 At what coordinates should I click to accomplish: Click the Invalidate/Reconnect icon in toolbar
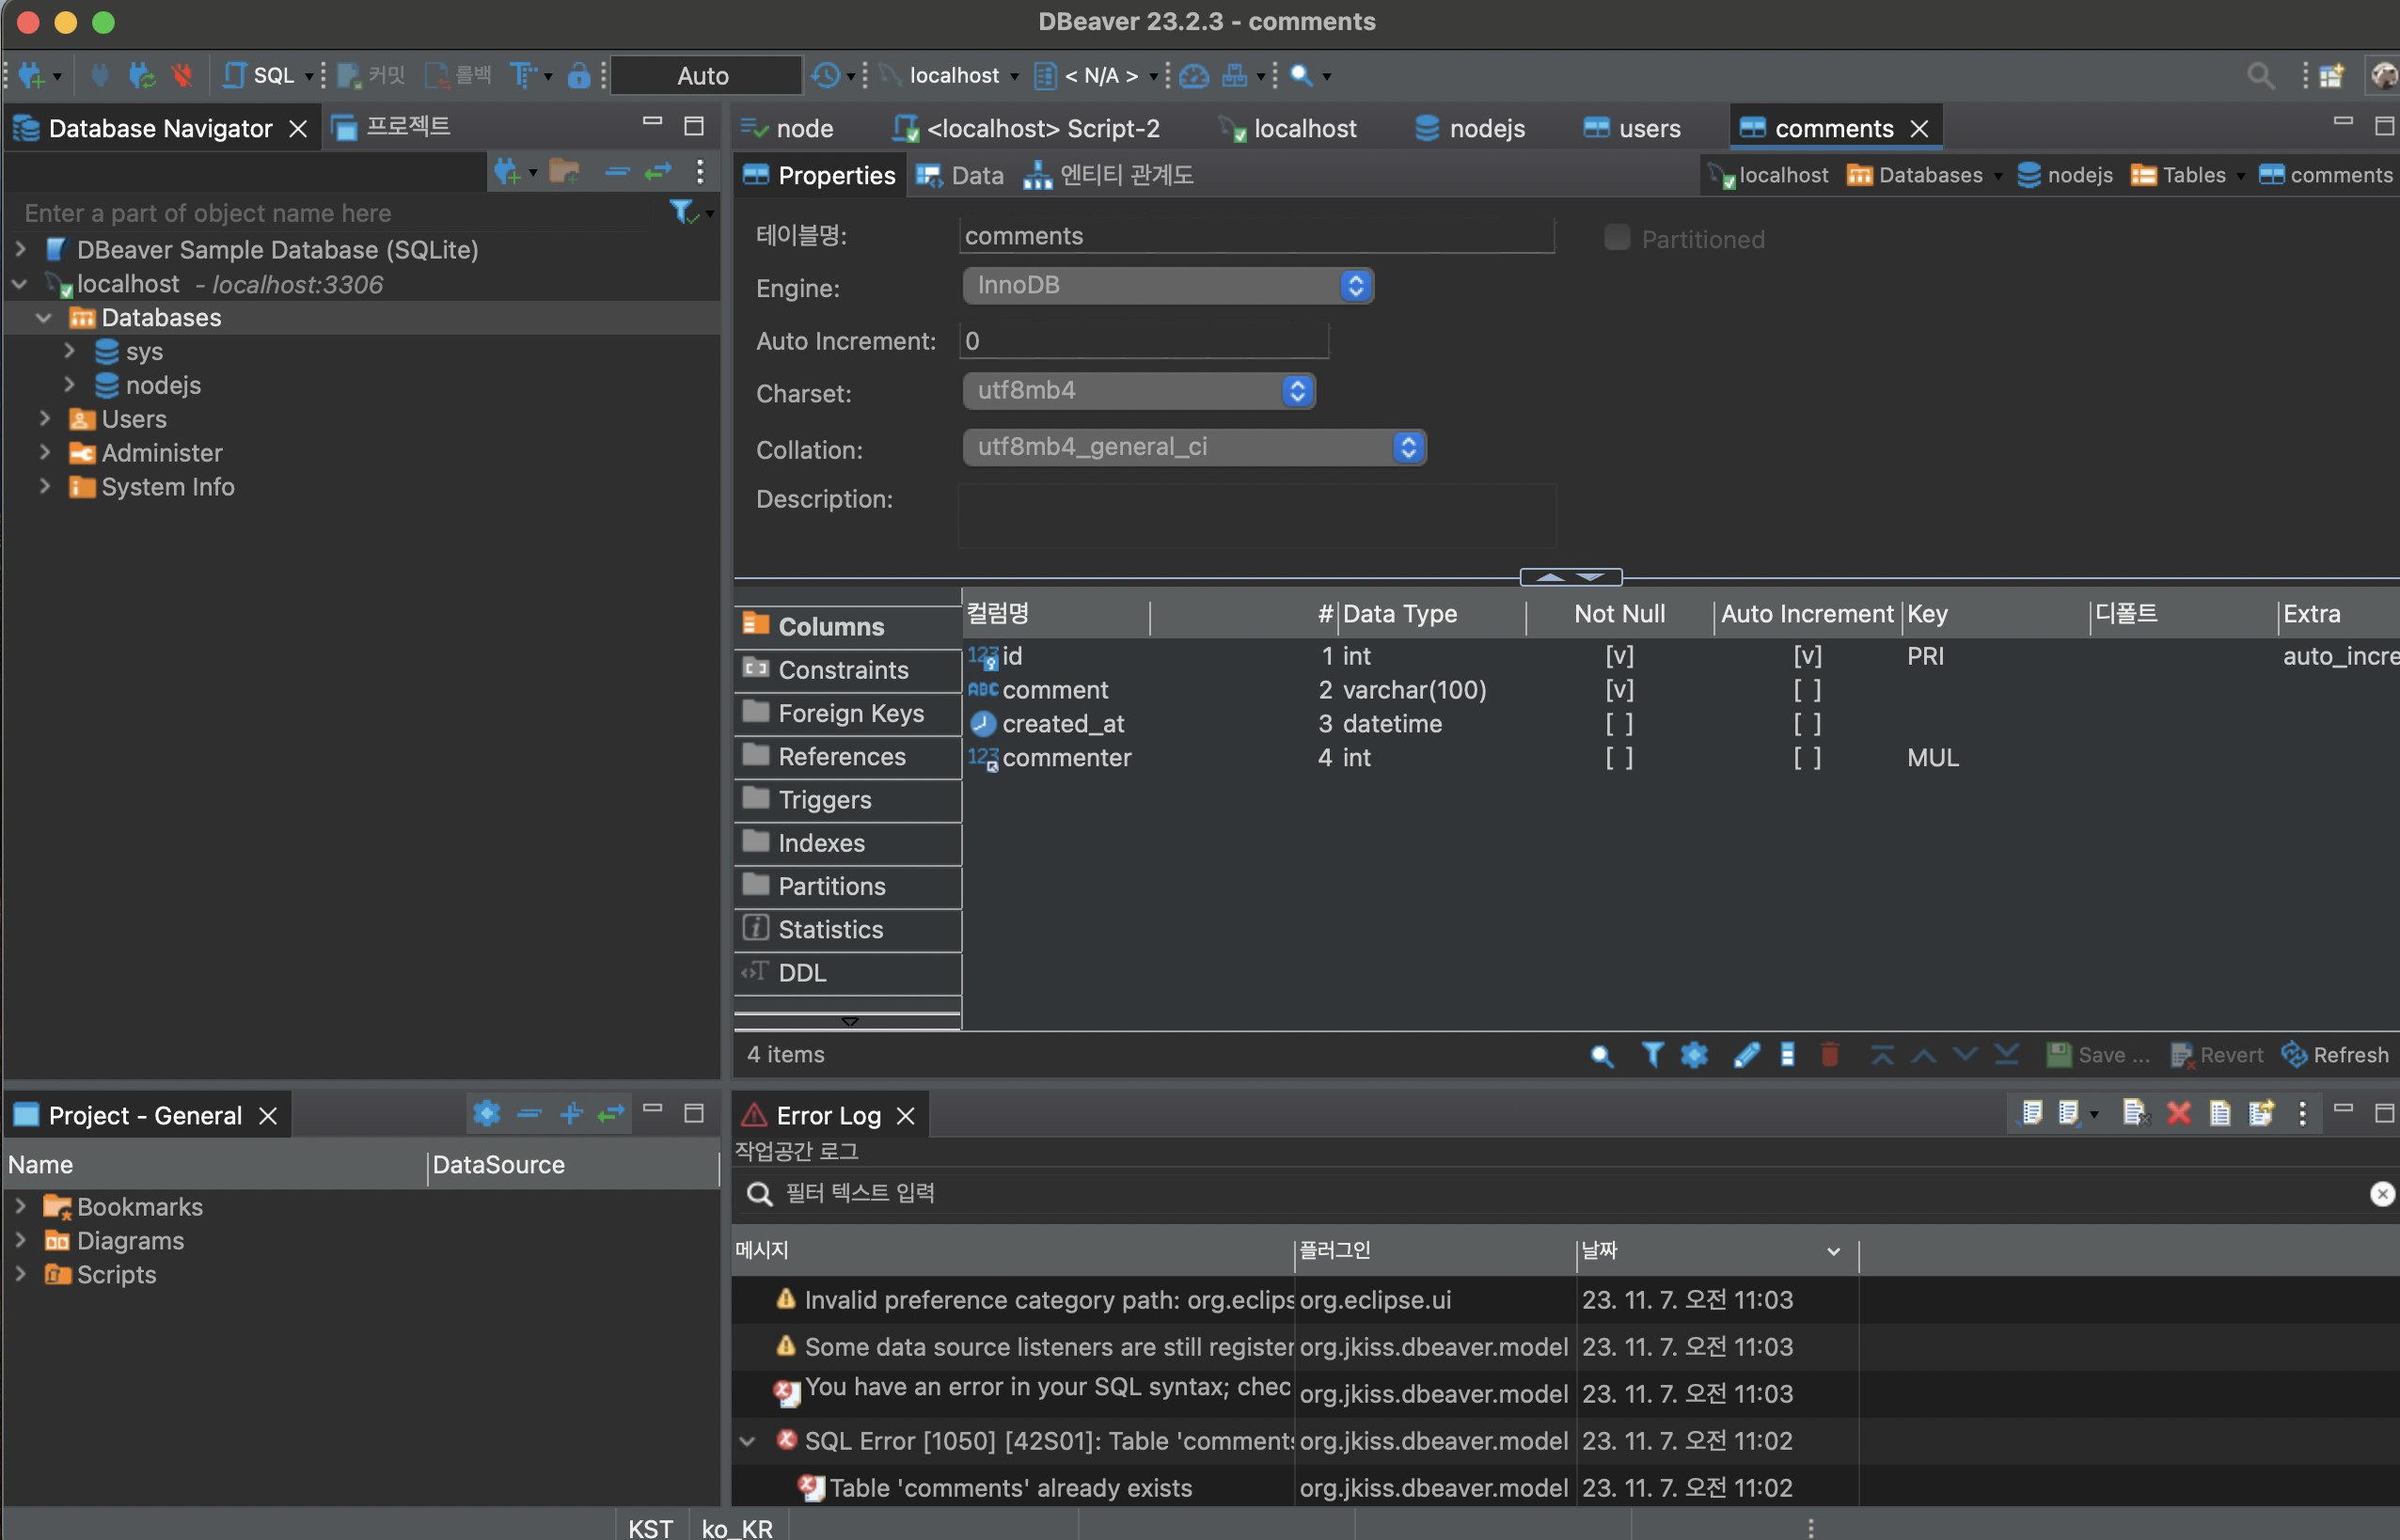142,75
